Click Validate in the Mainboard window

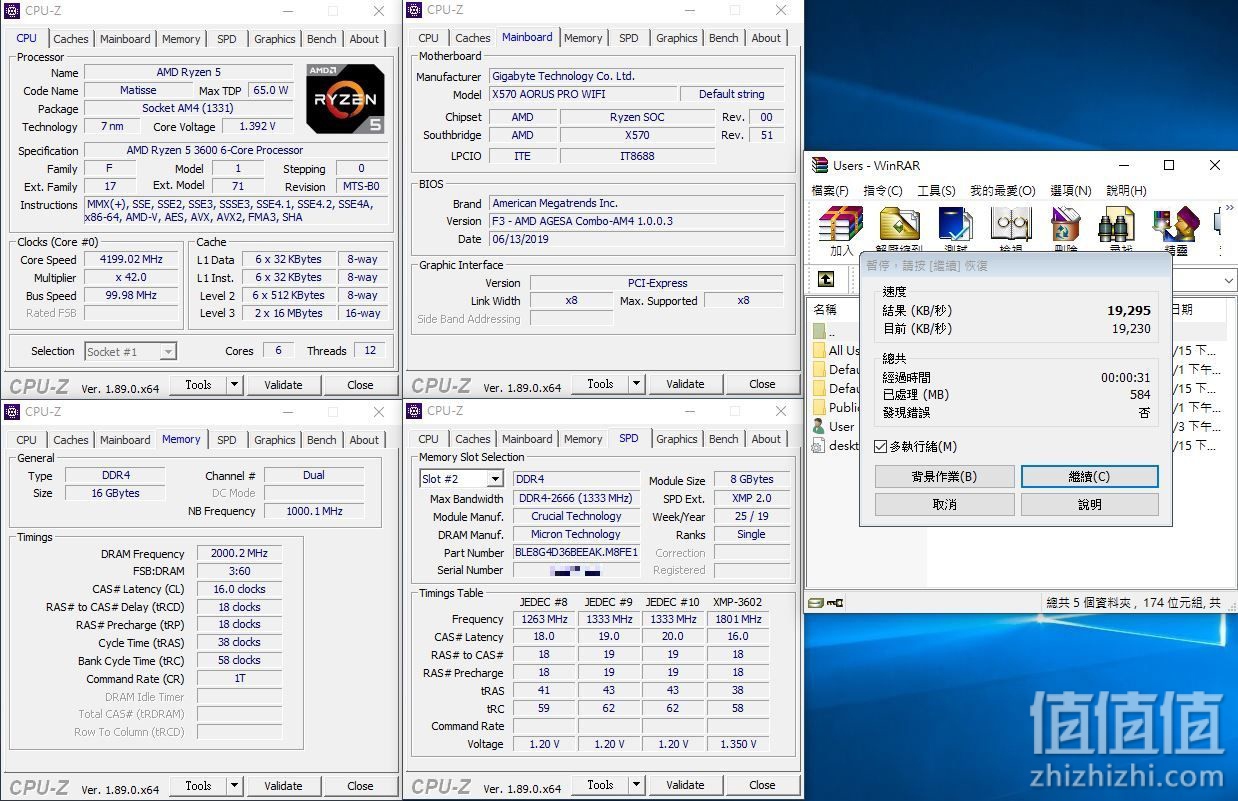click(x=685, y=383)
